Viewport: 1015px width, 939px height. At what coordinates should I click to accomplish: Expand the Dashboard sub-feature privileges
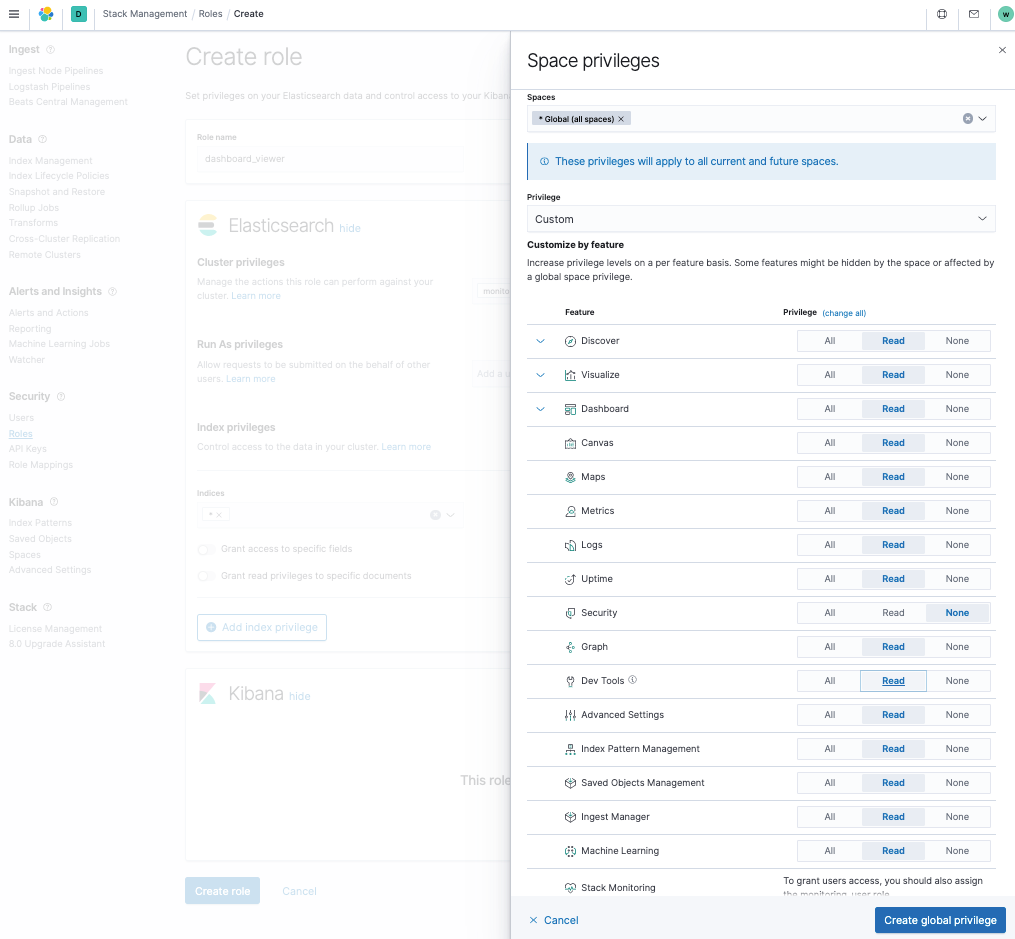(x=541, y=409)
